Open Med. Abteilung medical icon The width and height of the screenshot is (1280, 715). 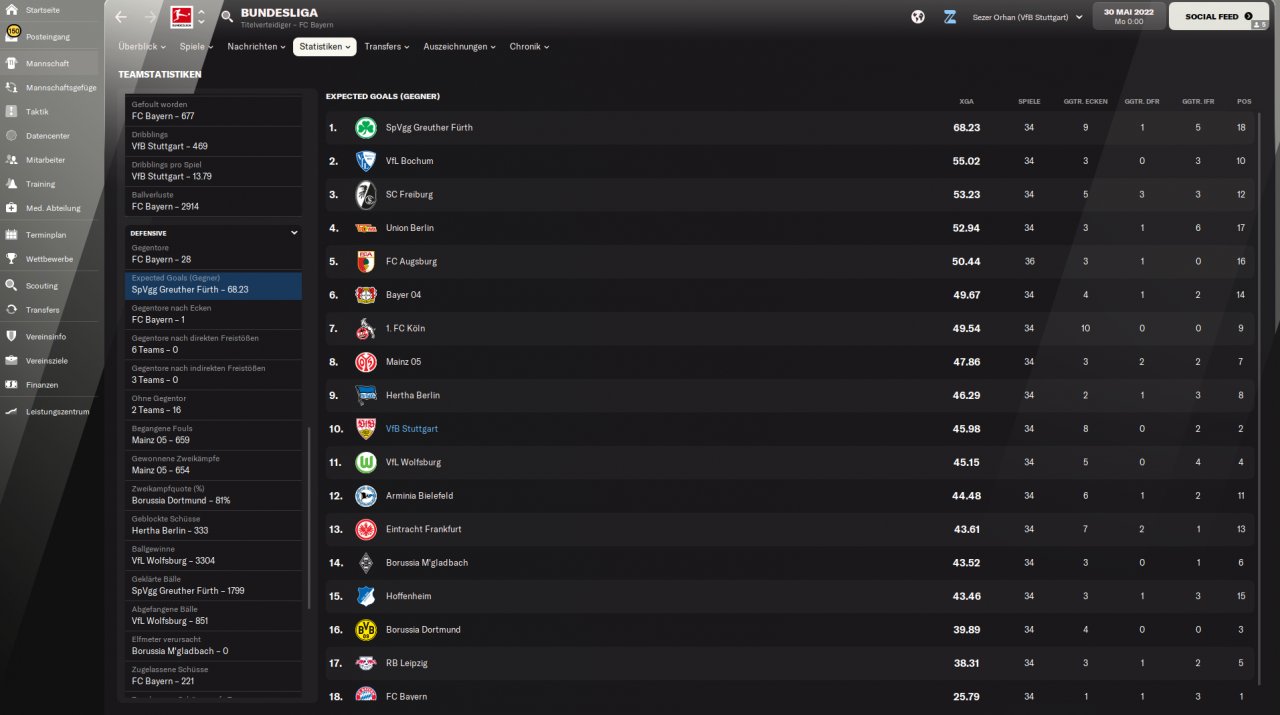click(12, 208)
